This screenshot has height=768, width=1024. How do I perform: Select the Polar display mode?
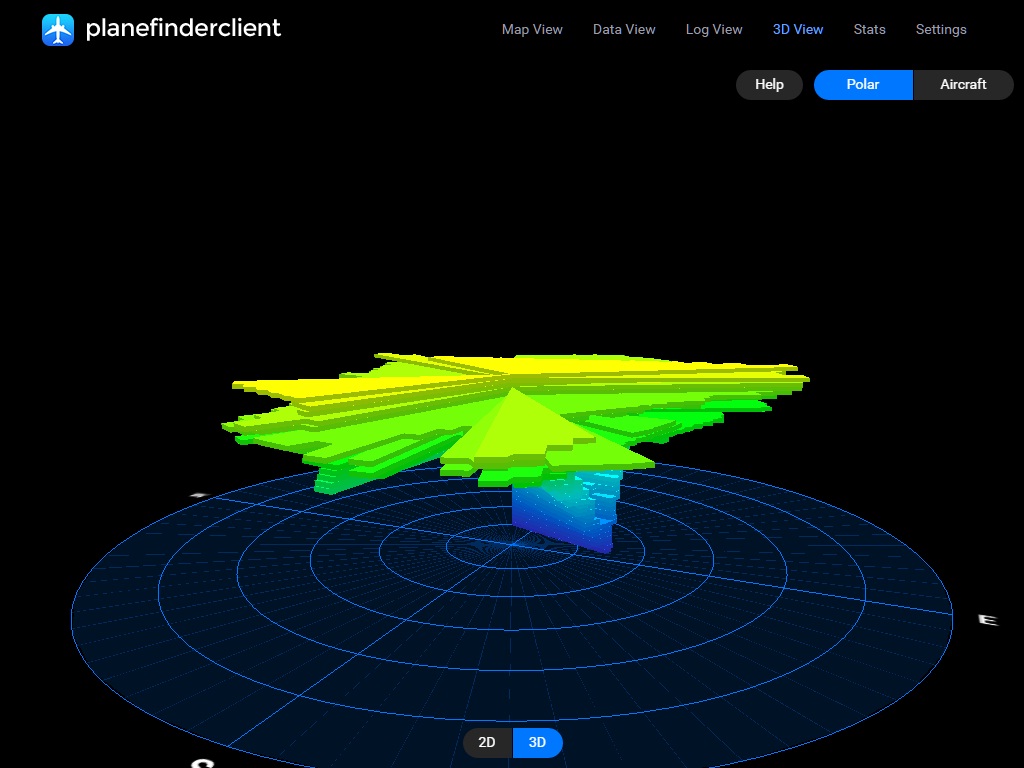pyautogui.click(x=863, y=84)
